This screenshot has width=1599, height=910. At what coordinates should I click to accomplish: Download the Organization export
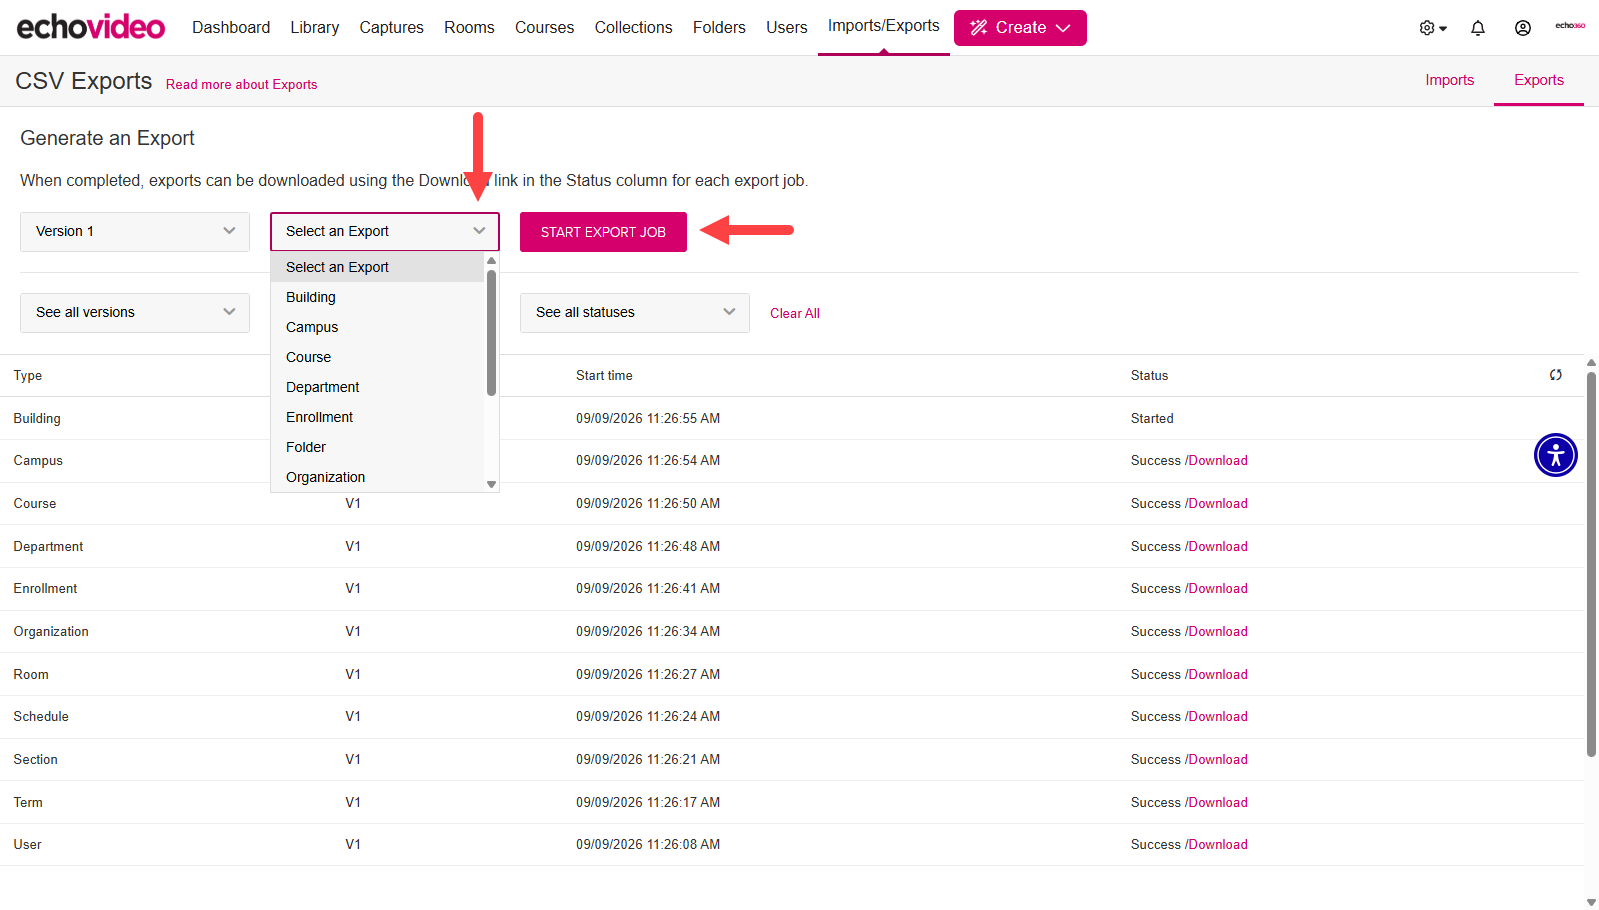pyautogui.click(x=1218, y=632)
